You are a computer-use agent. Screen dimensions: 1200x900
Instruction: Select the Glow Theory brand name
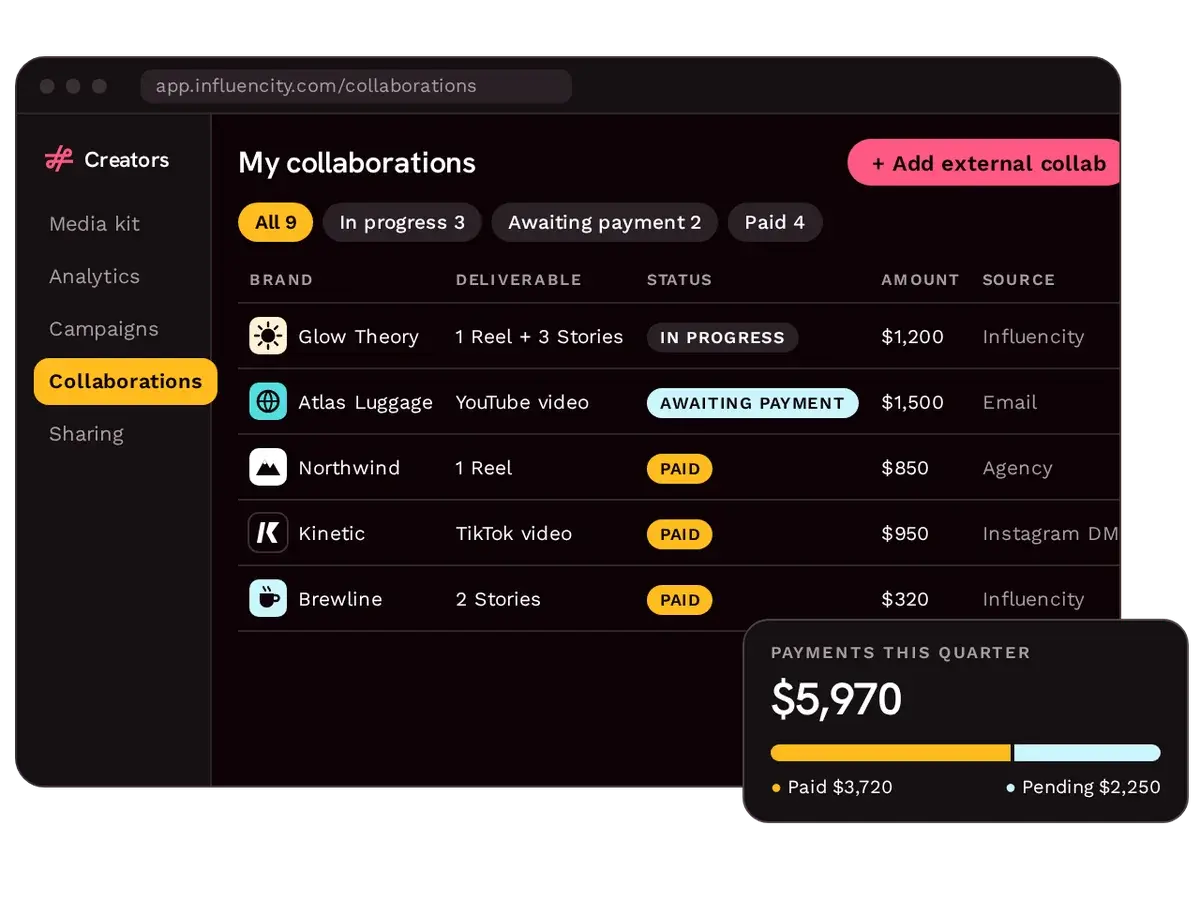click(x=358, y=337)
